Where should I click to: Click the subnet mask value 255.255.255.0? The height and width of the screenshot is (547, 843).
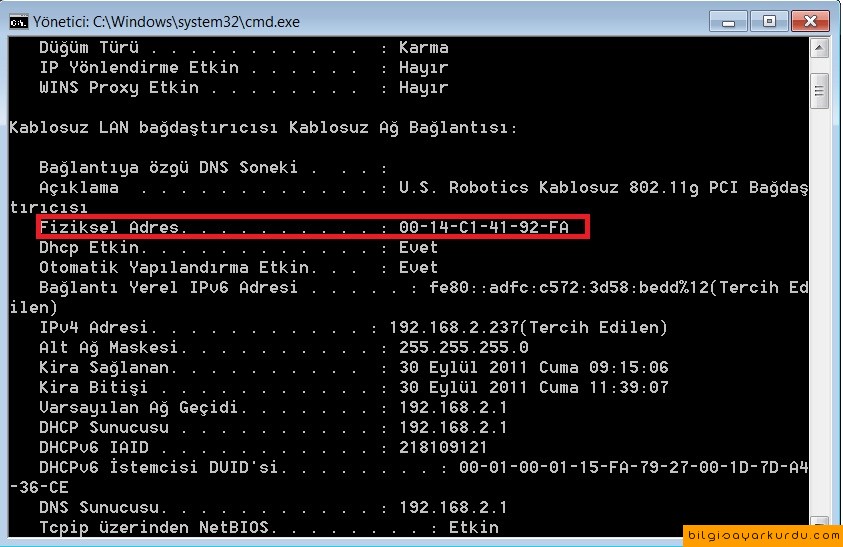coord(463,347)
